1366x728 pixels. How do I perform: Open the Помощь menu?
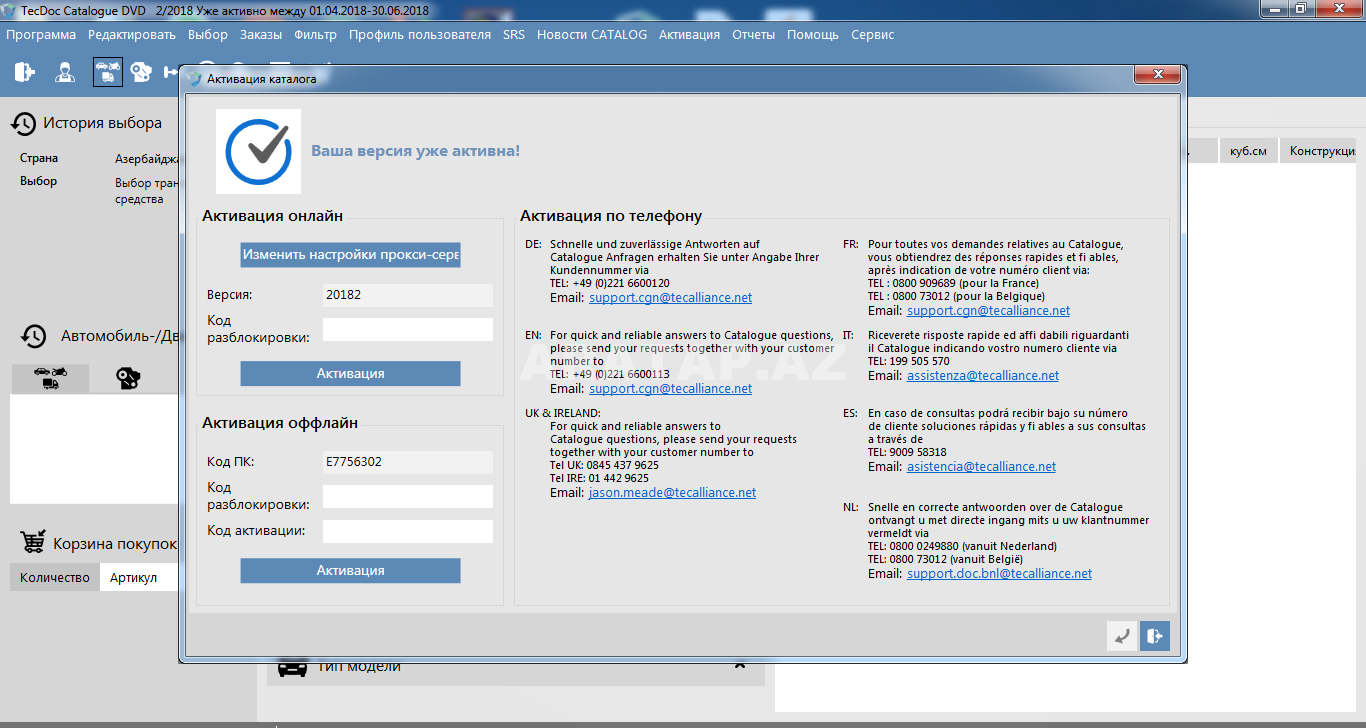tap(813, 34)
